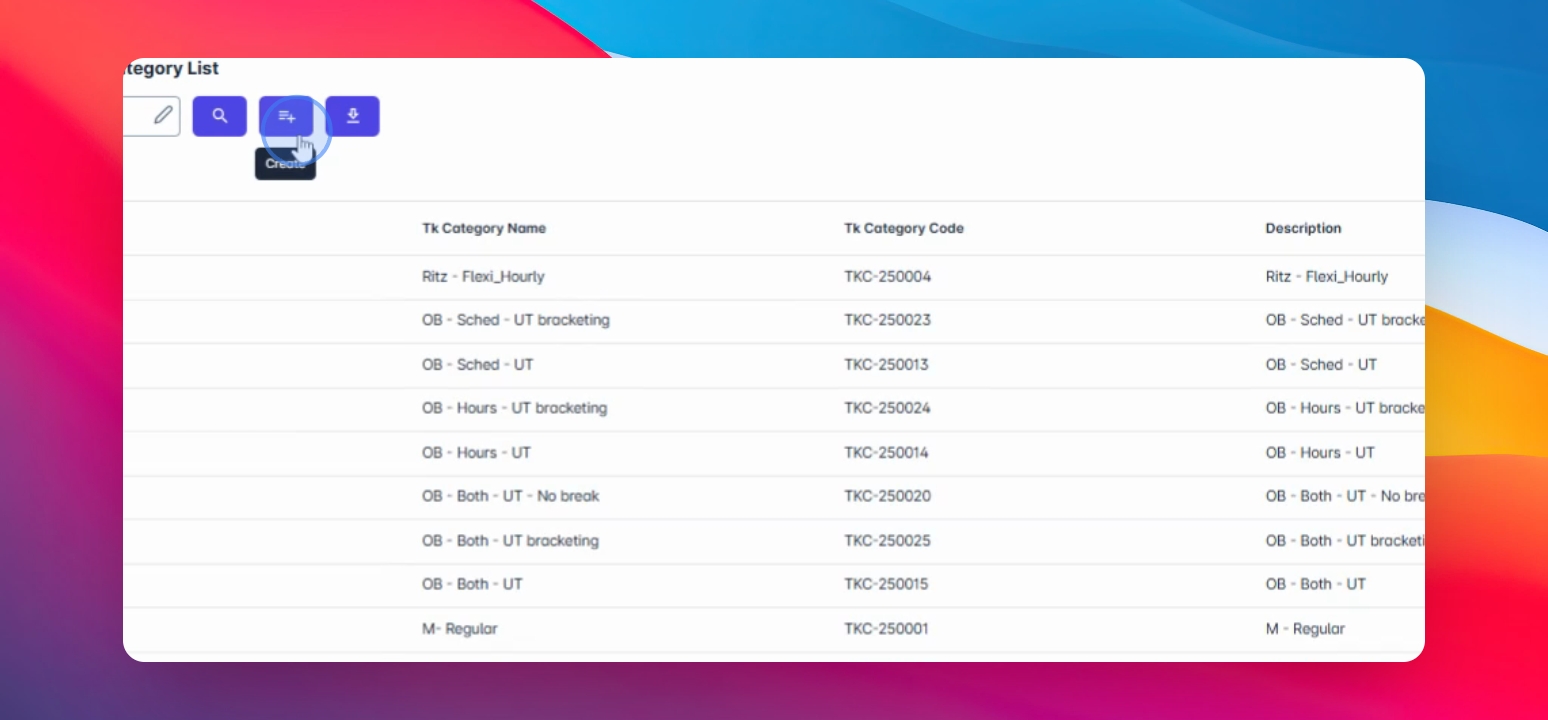Click code TKC-250014
This screenshot has width=1548, height=720.
click(886, 452)
